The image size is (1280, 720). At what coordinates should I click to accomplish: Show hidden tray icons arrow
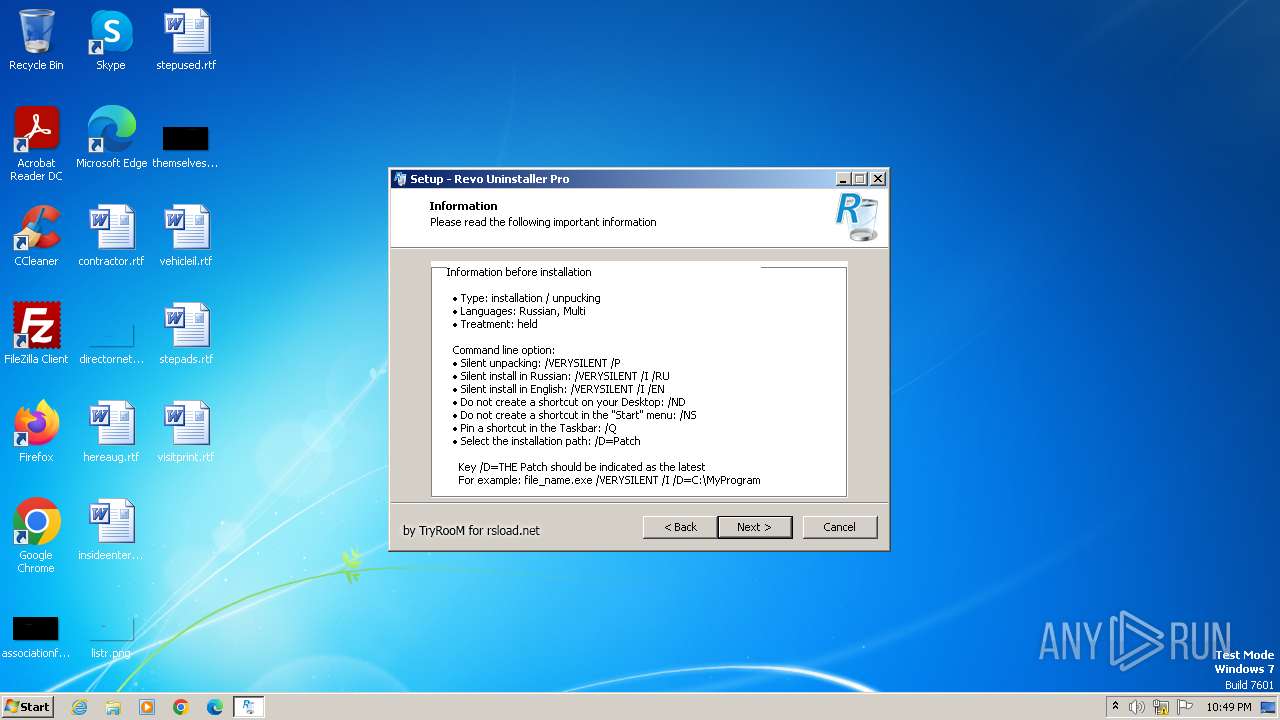(1116, 707)
